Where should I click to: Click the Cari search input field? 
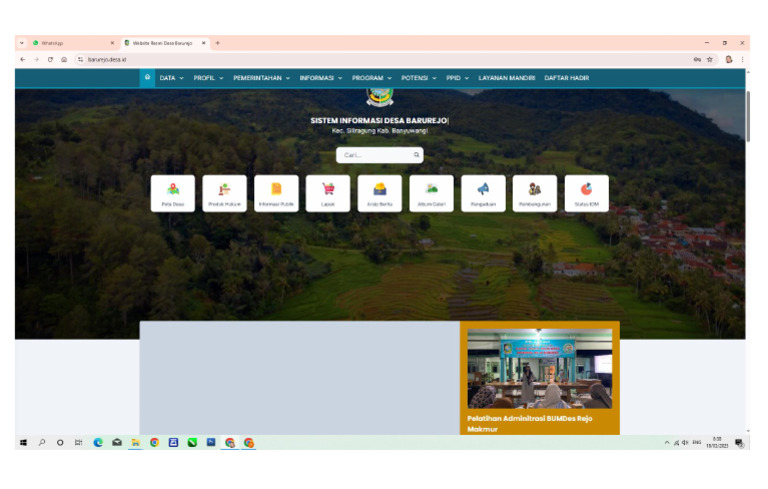click(375, 155)
